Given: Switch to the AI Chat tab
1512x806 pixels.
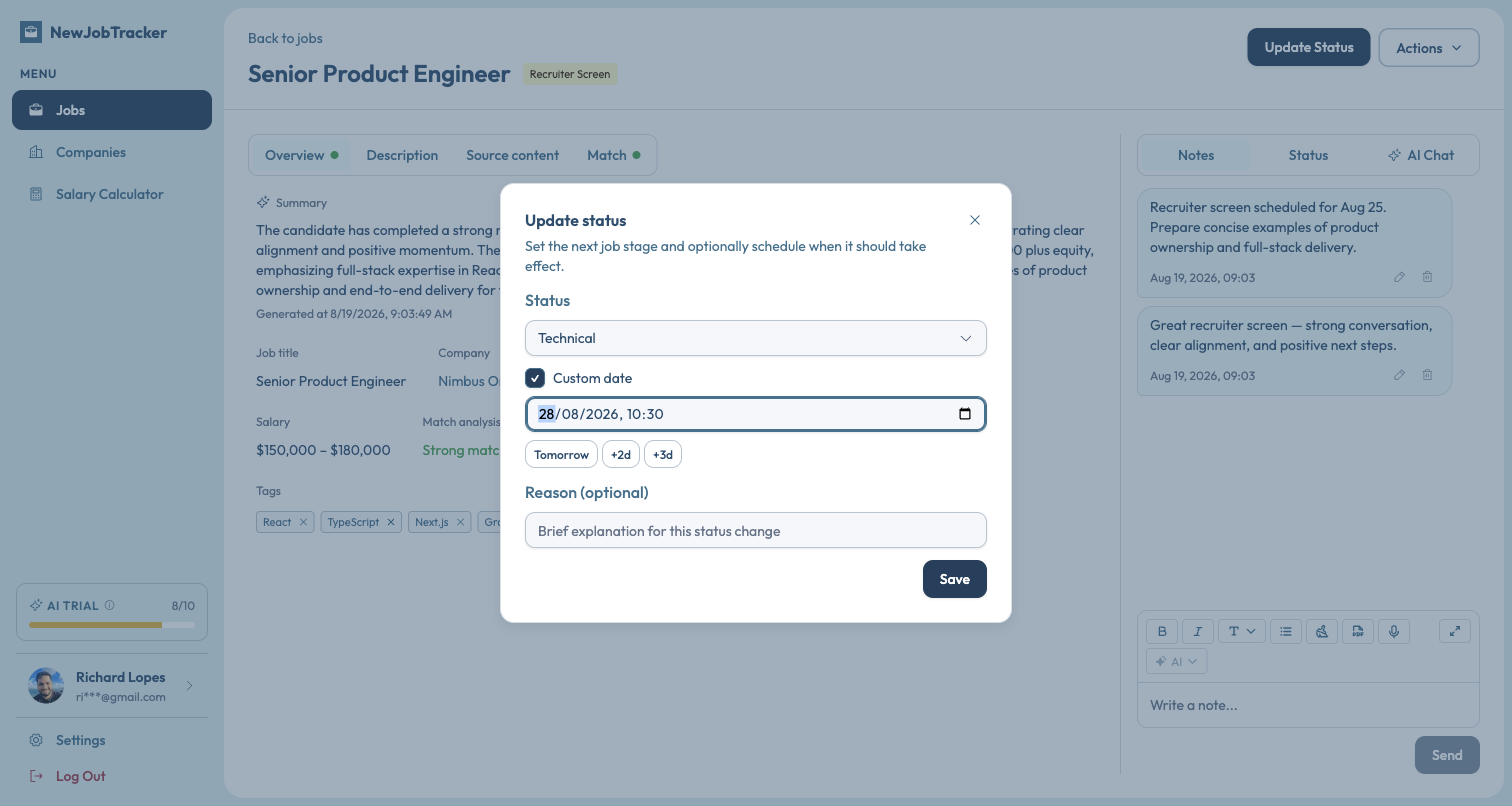Looking at the screenshot, I should point(1421,155).
